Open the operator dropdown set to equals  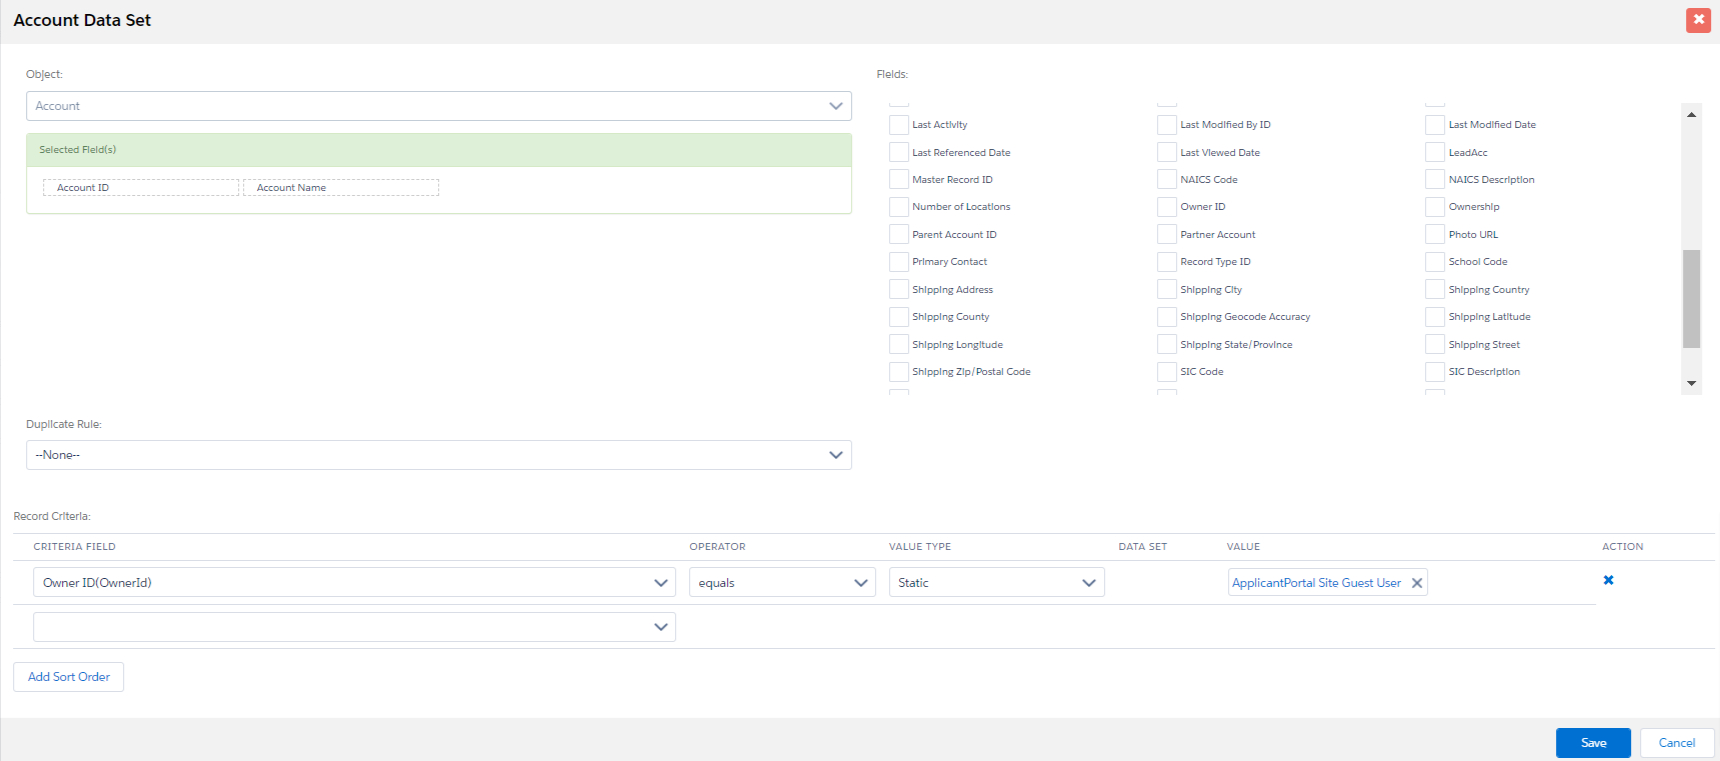[x=781, y=583]
